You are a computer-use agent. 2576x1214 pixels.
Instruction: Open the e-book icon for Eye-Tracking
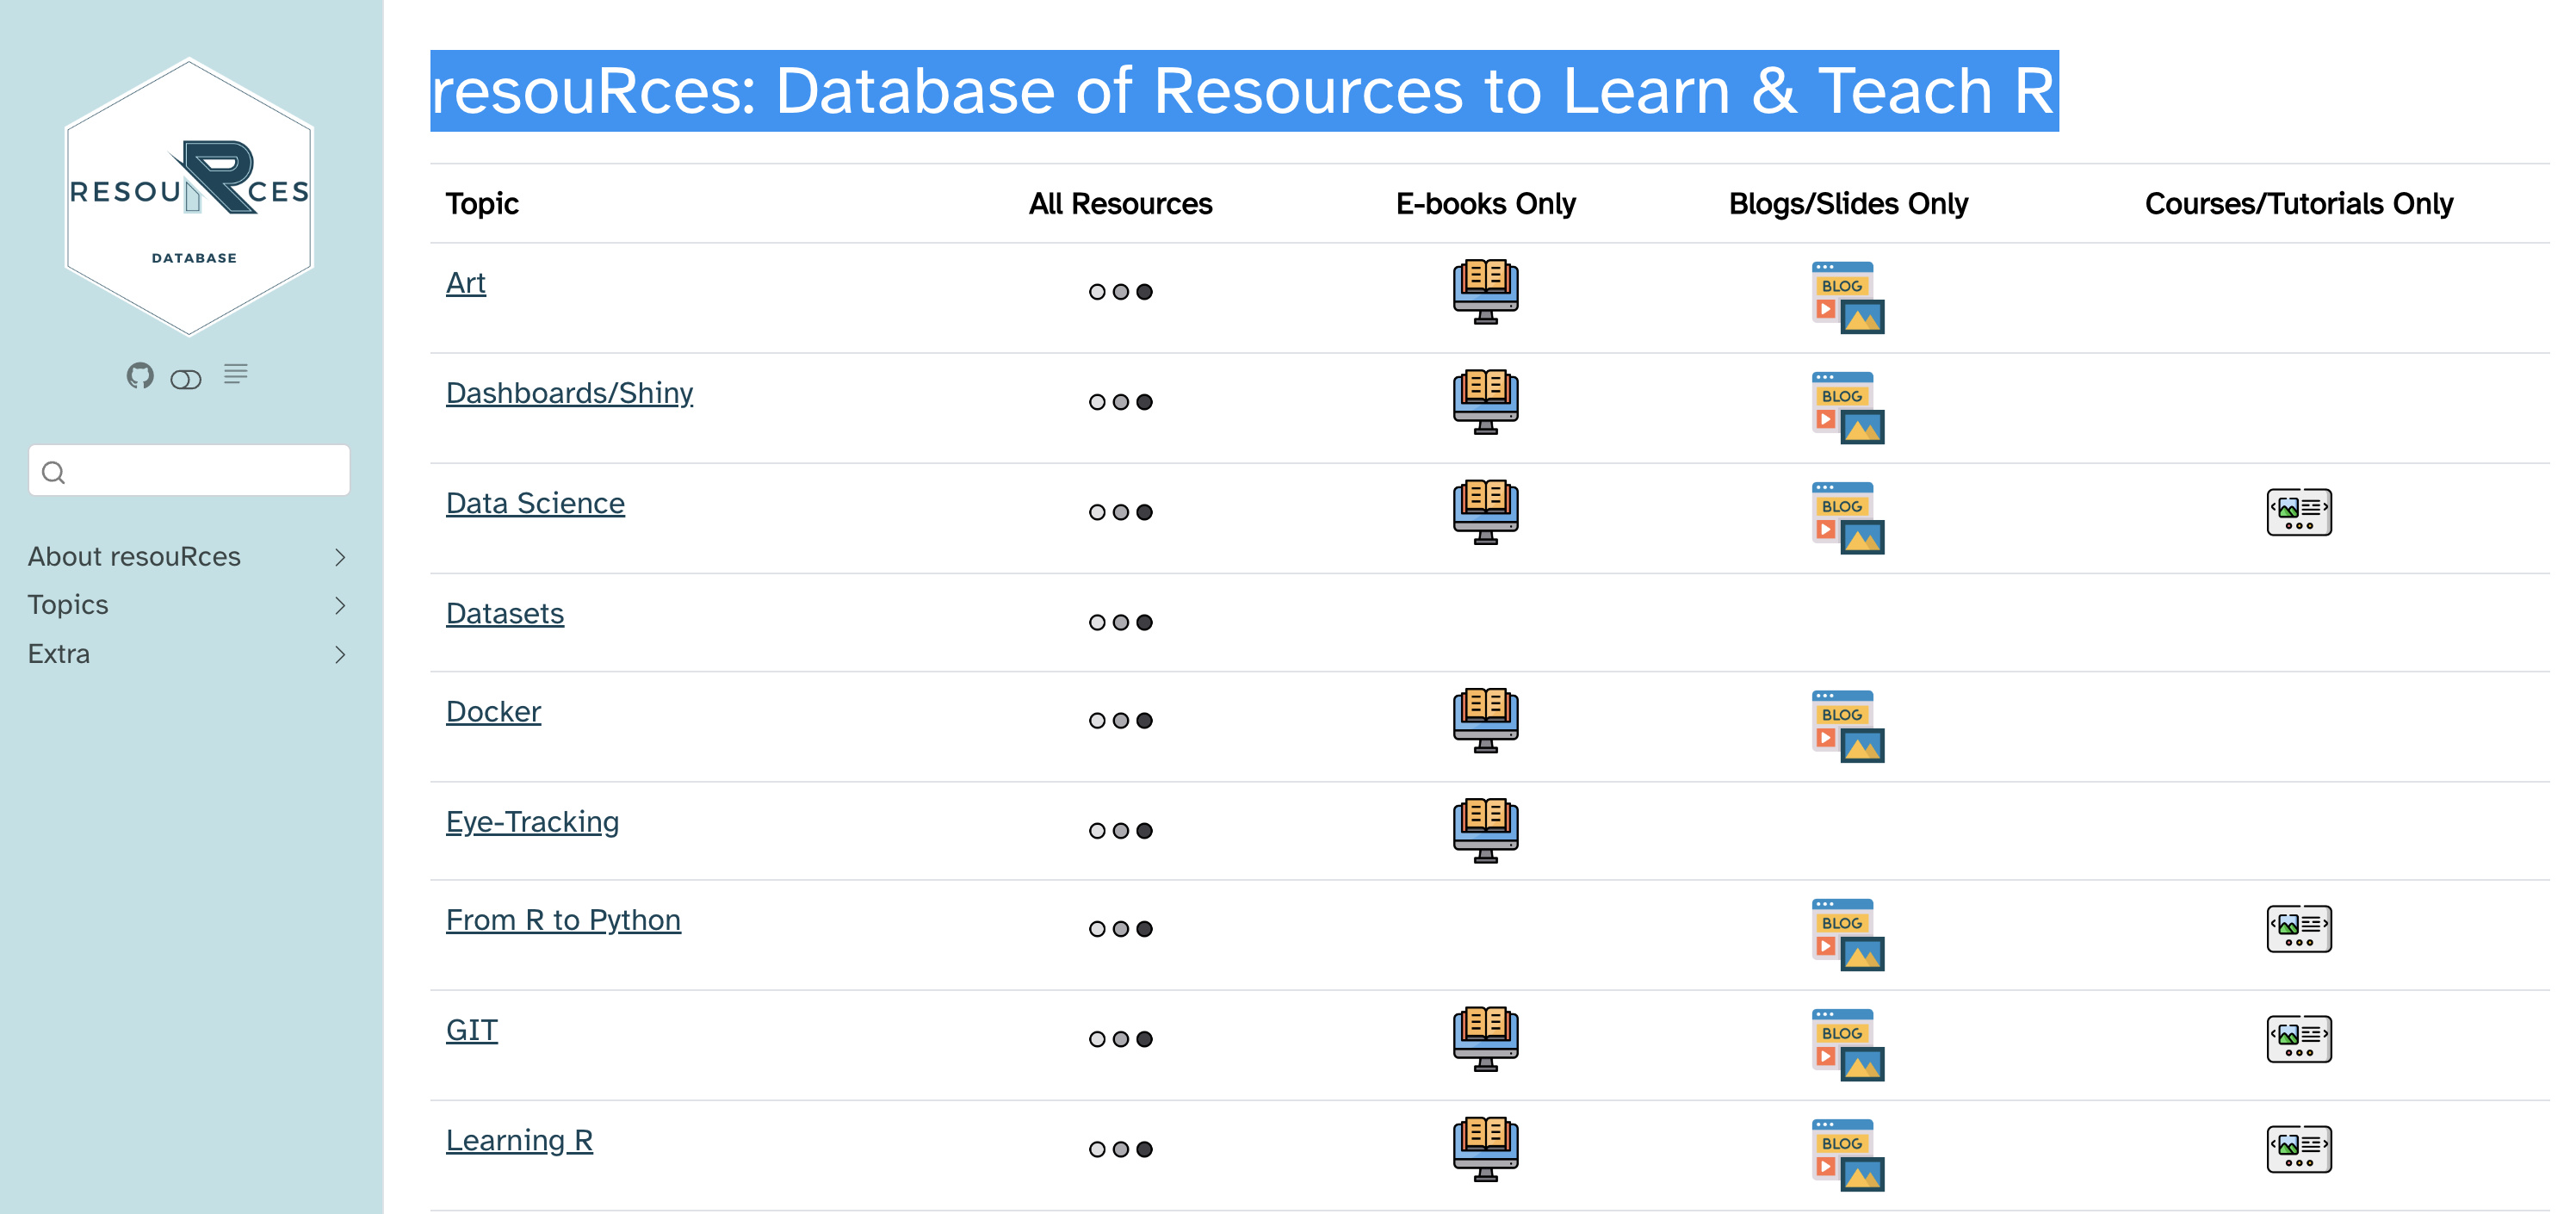(x=1486, y=830)
